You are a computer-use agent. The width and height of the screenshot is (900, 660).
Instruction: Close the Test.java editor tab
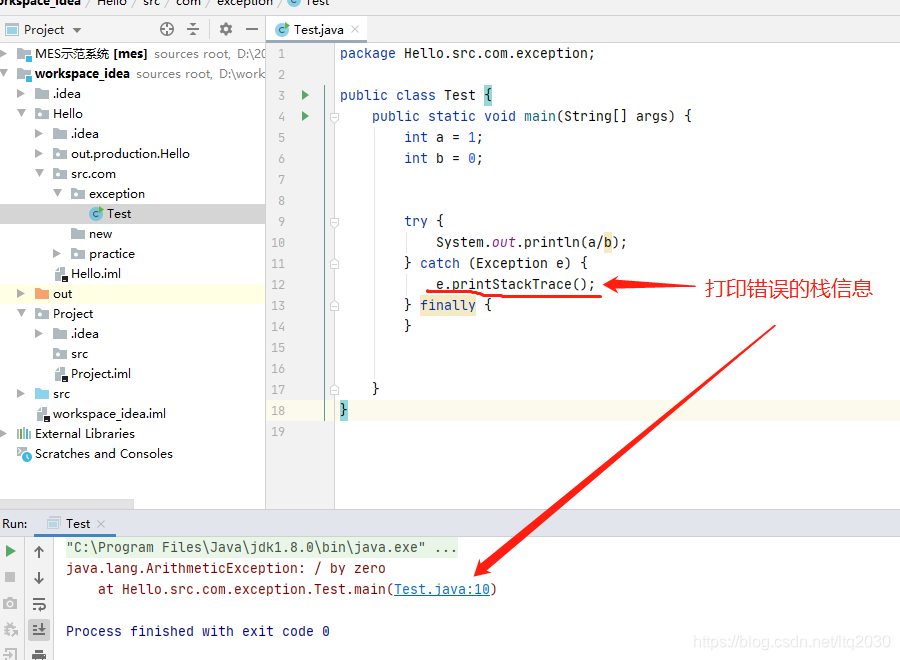(355, 29)
